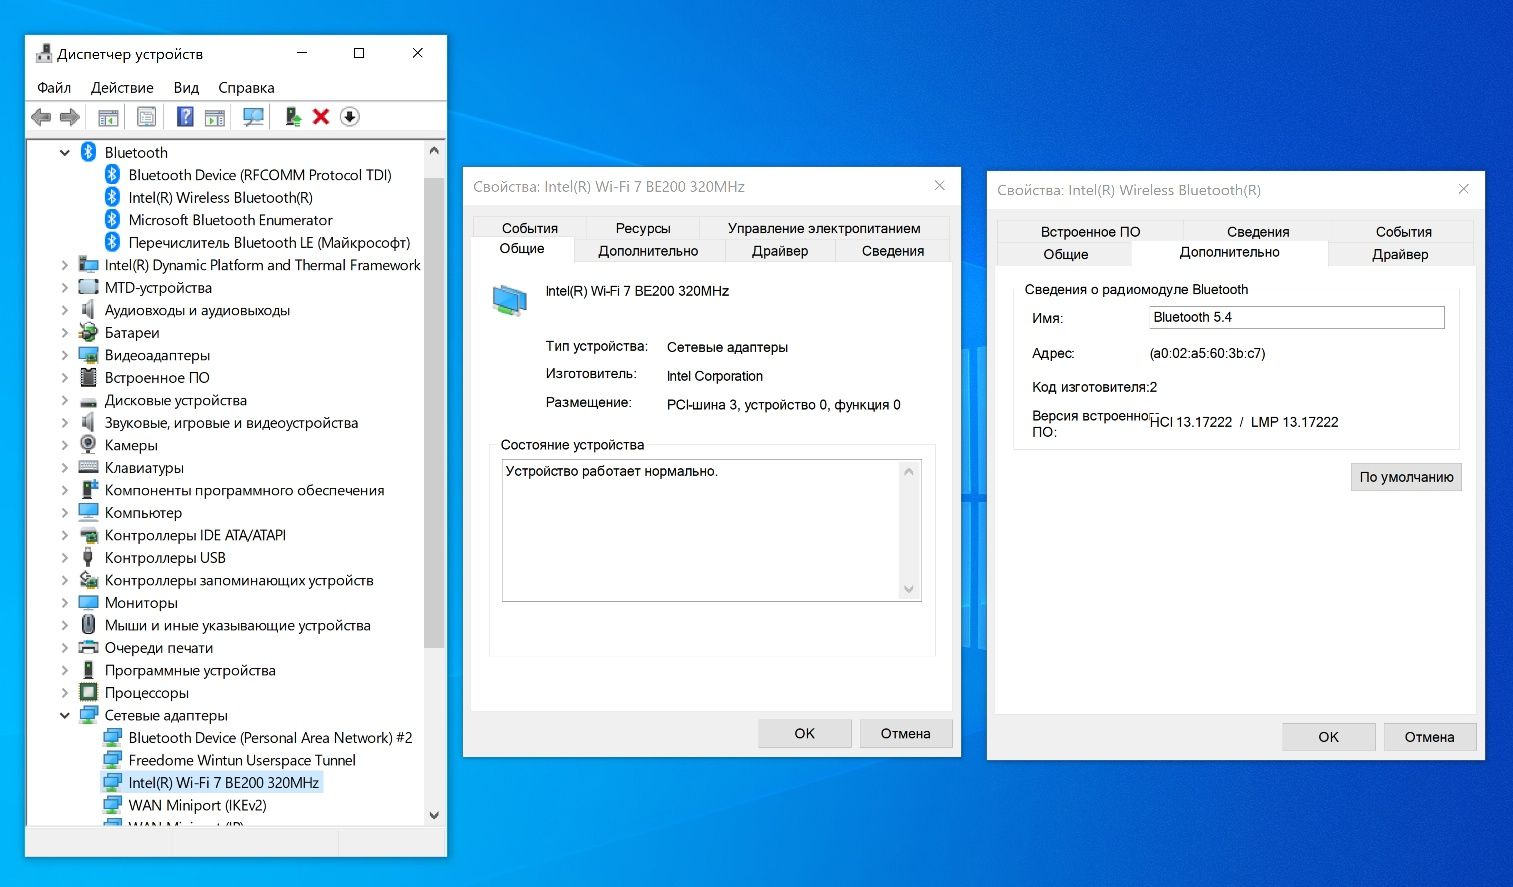Click the Forward arrow toolbar icon
The height and width of the screenshot is (887, 1513).
(x=69, y=117)
